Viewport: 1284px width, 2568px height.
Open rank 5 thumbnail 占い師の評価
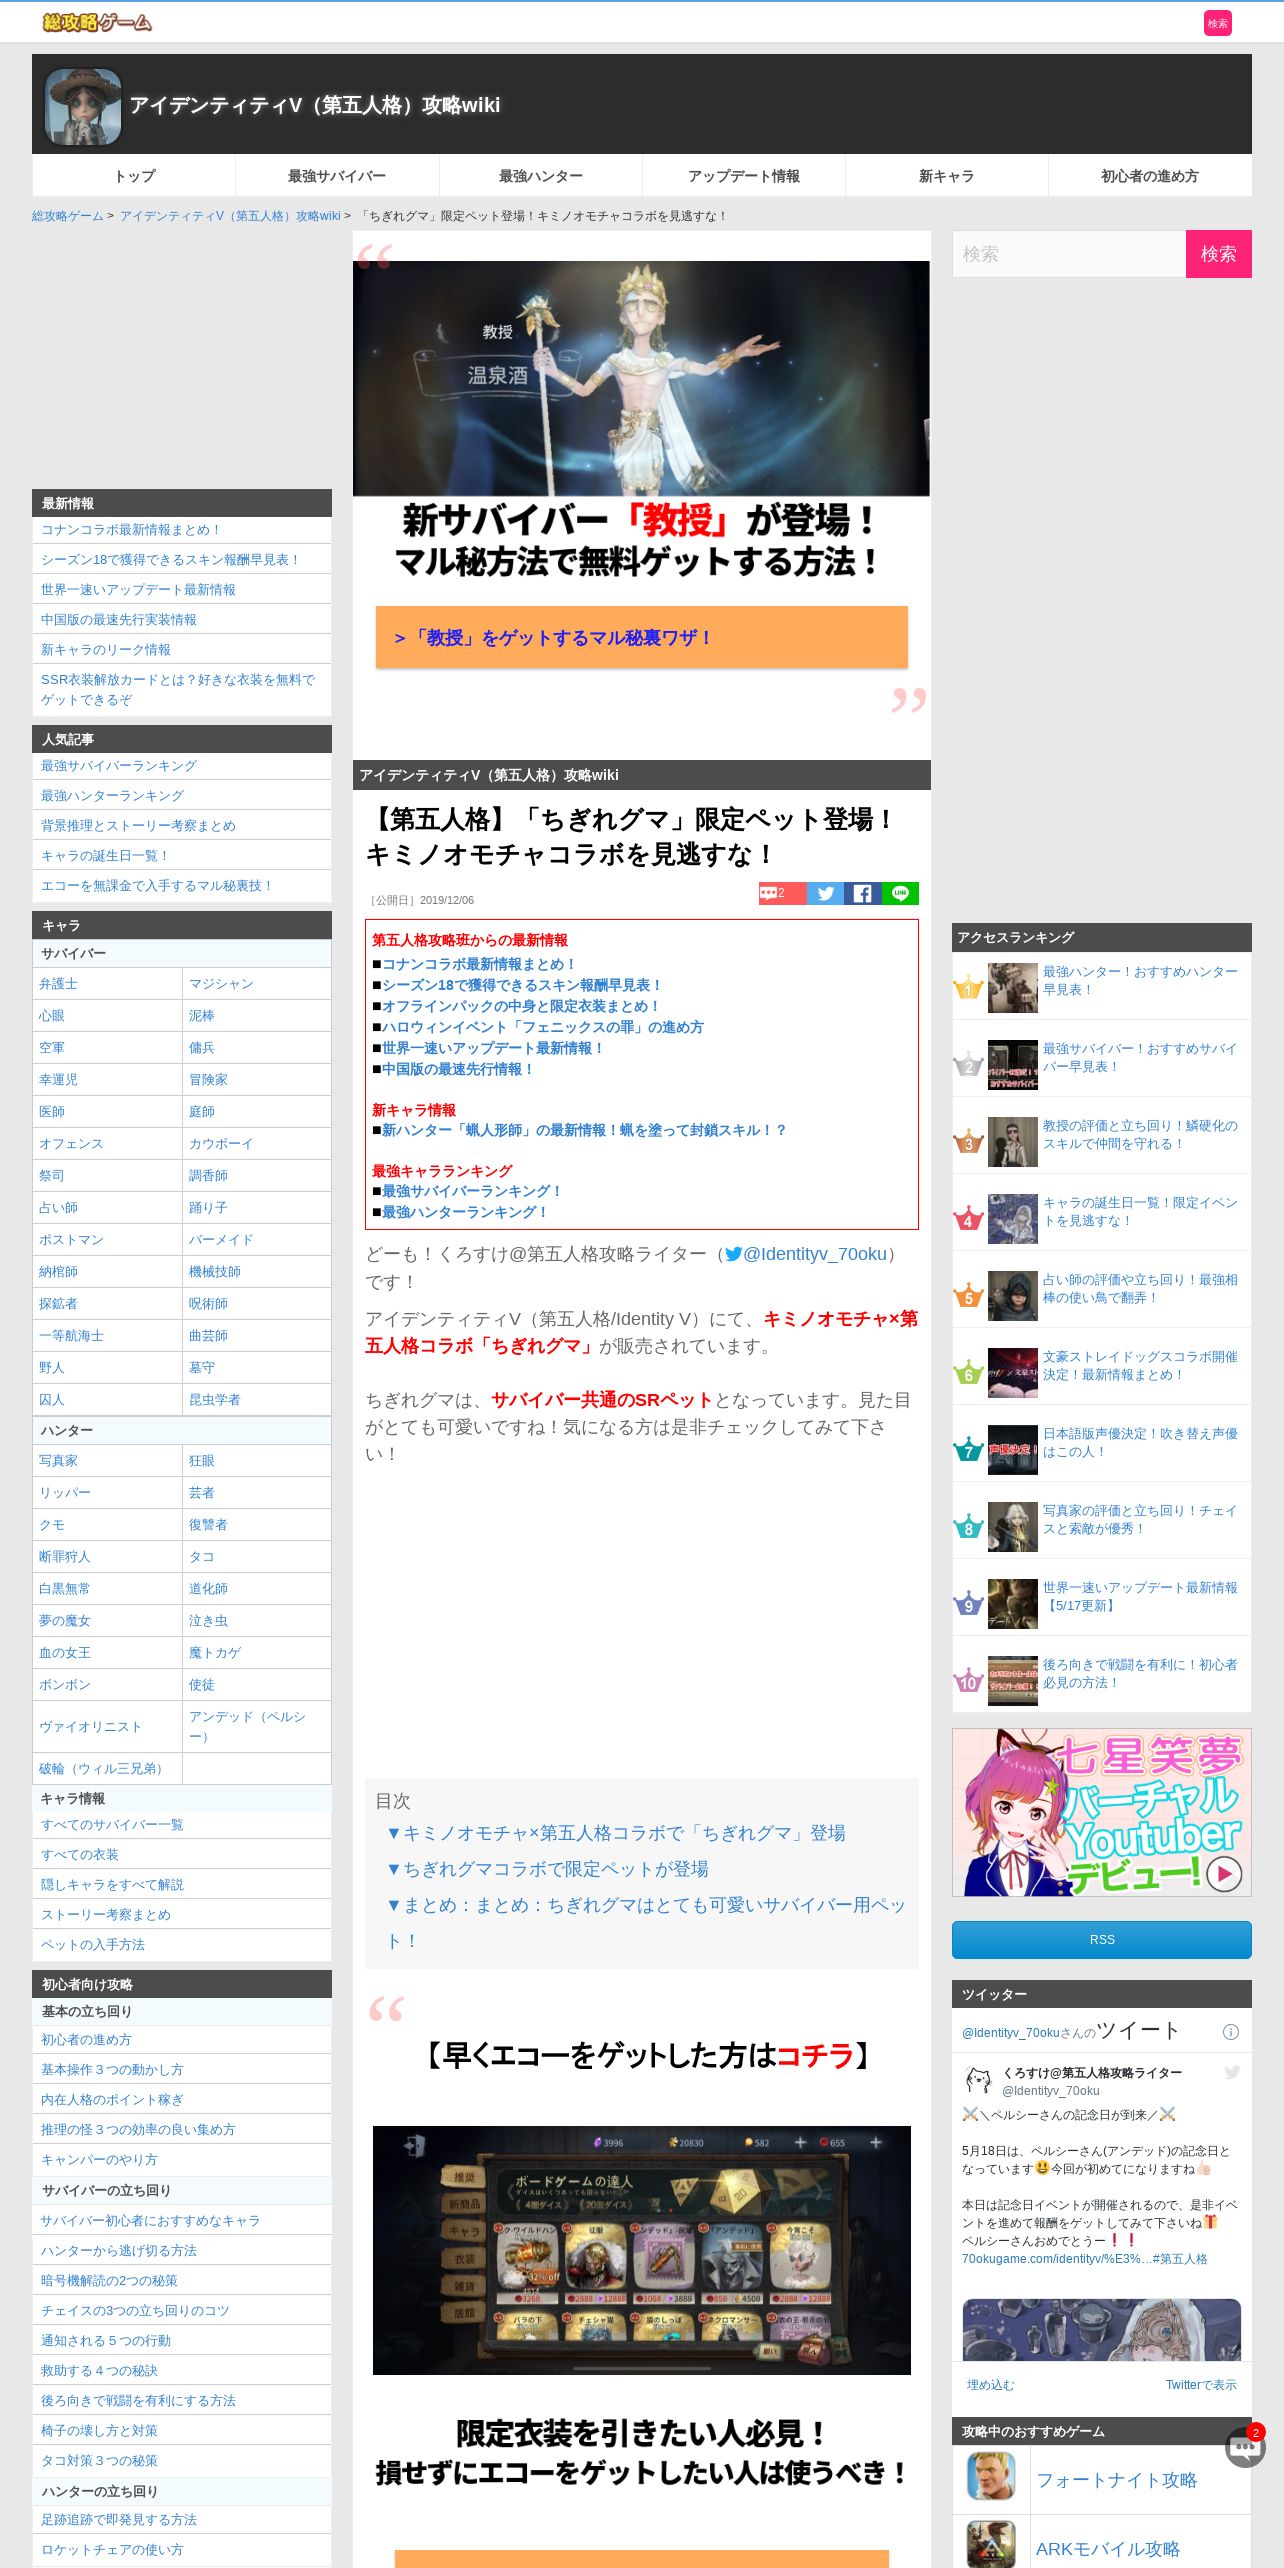pos(1013,1296)
